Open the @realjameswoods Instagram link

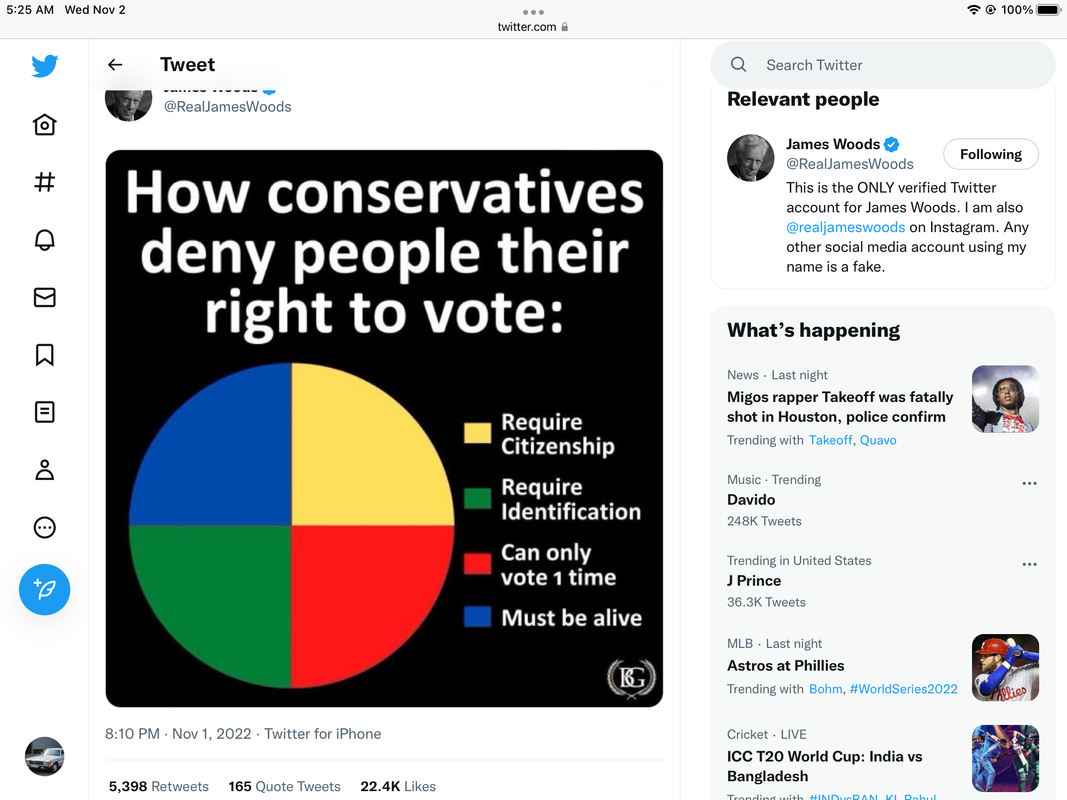(846, 227)
